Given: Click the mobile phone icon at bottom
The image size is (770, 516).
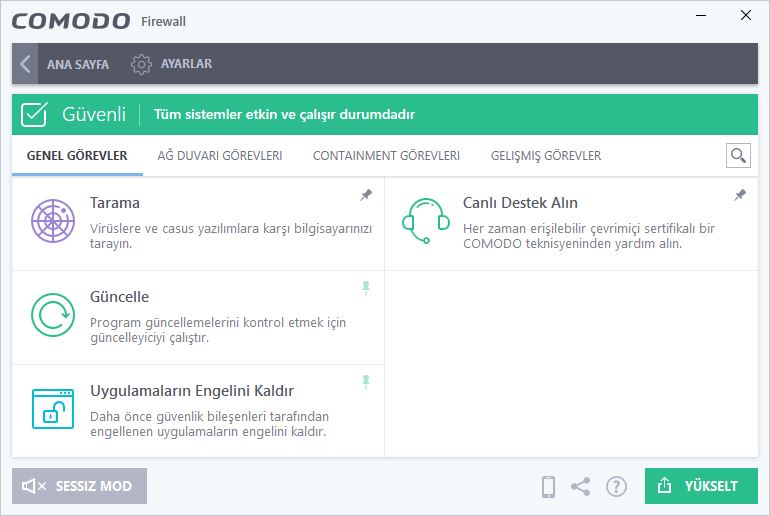Looking at the screenshot, I should pos(548,487).
